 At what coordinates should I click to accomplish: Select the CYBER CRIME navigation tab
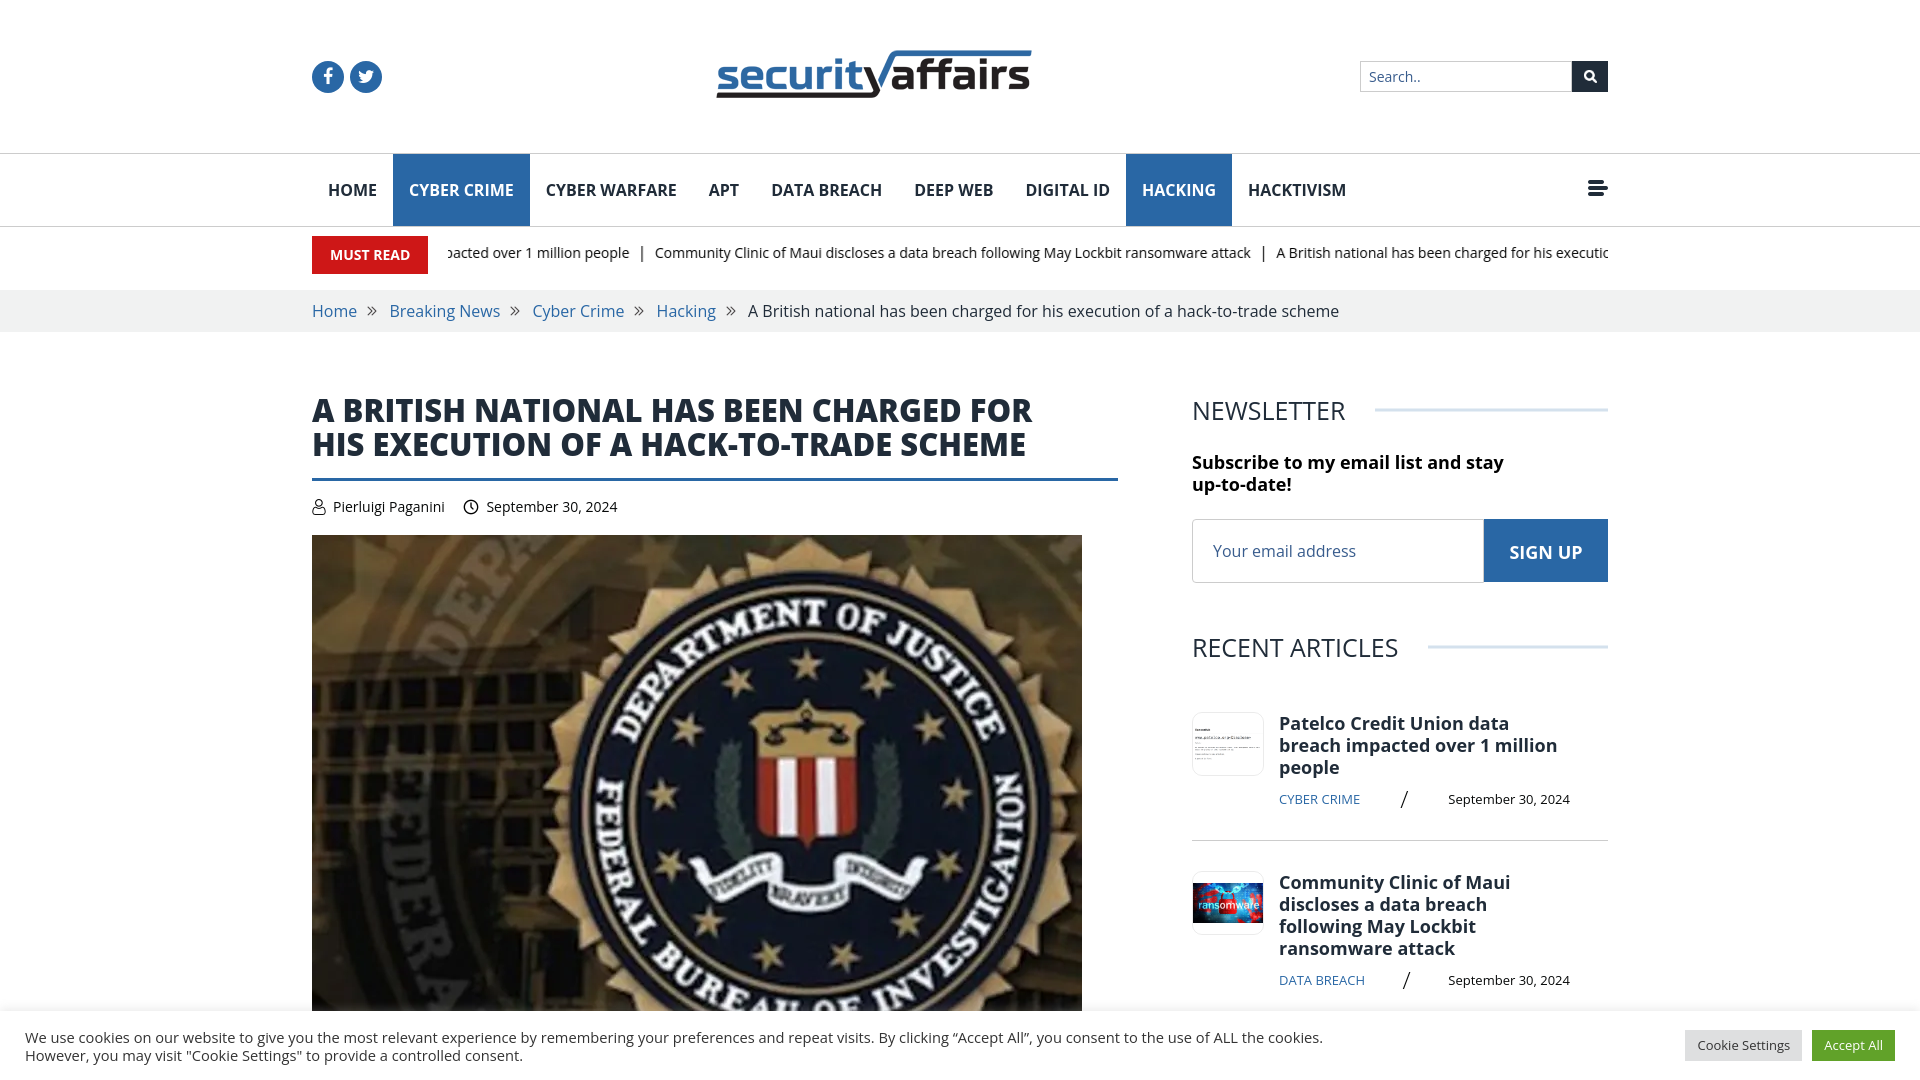pyautogui.click(x=460, y=190)
